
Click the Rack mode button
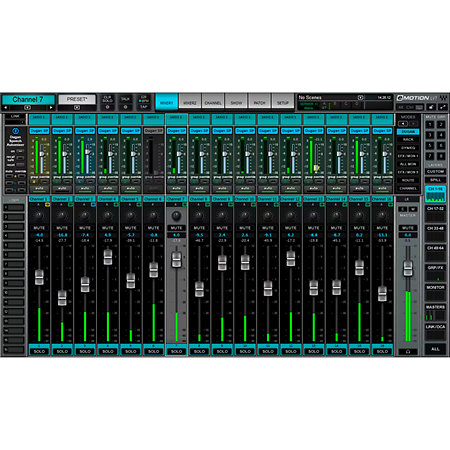[408, 140]
